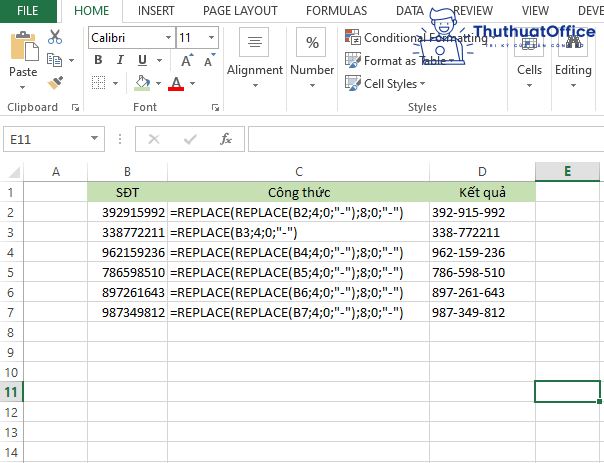
Task: Open Font dialog launcher
Action: 215,107
